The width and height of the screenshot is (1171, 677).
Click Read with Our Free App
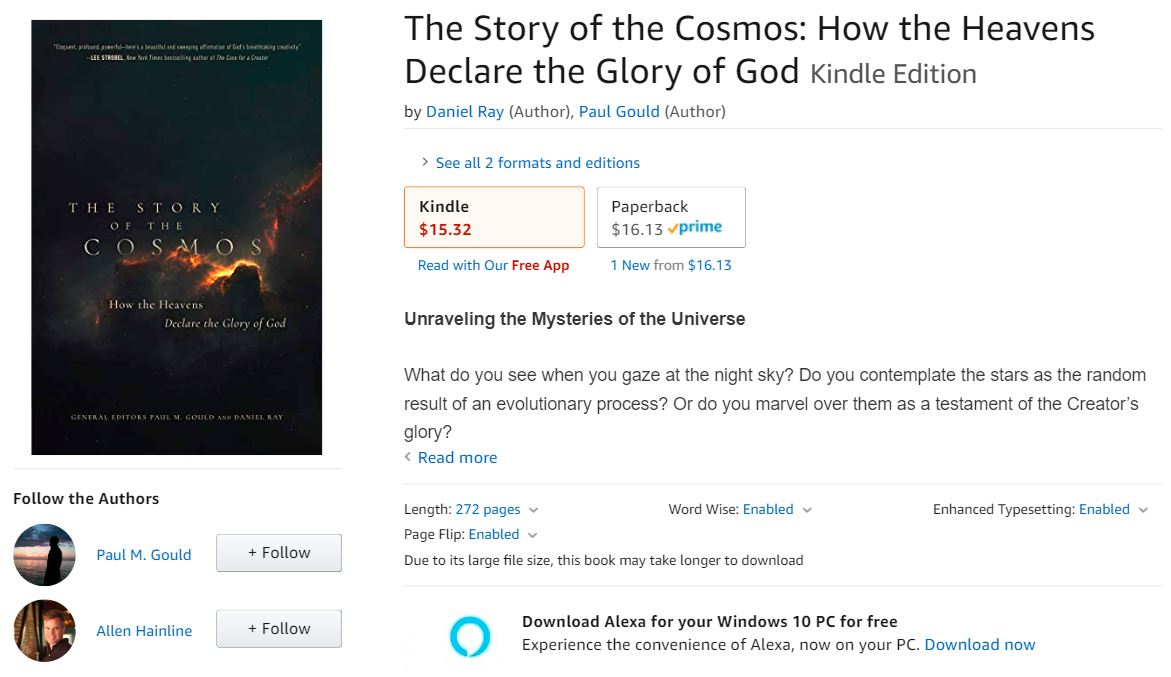point(493,265)
